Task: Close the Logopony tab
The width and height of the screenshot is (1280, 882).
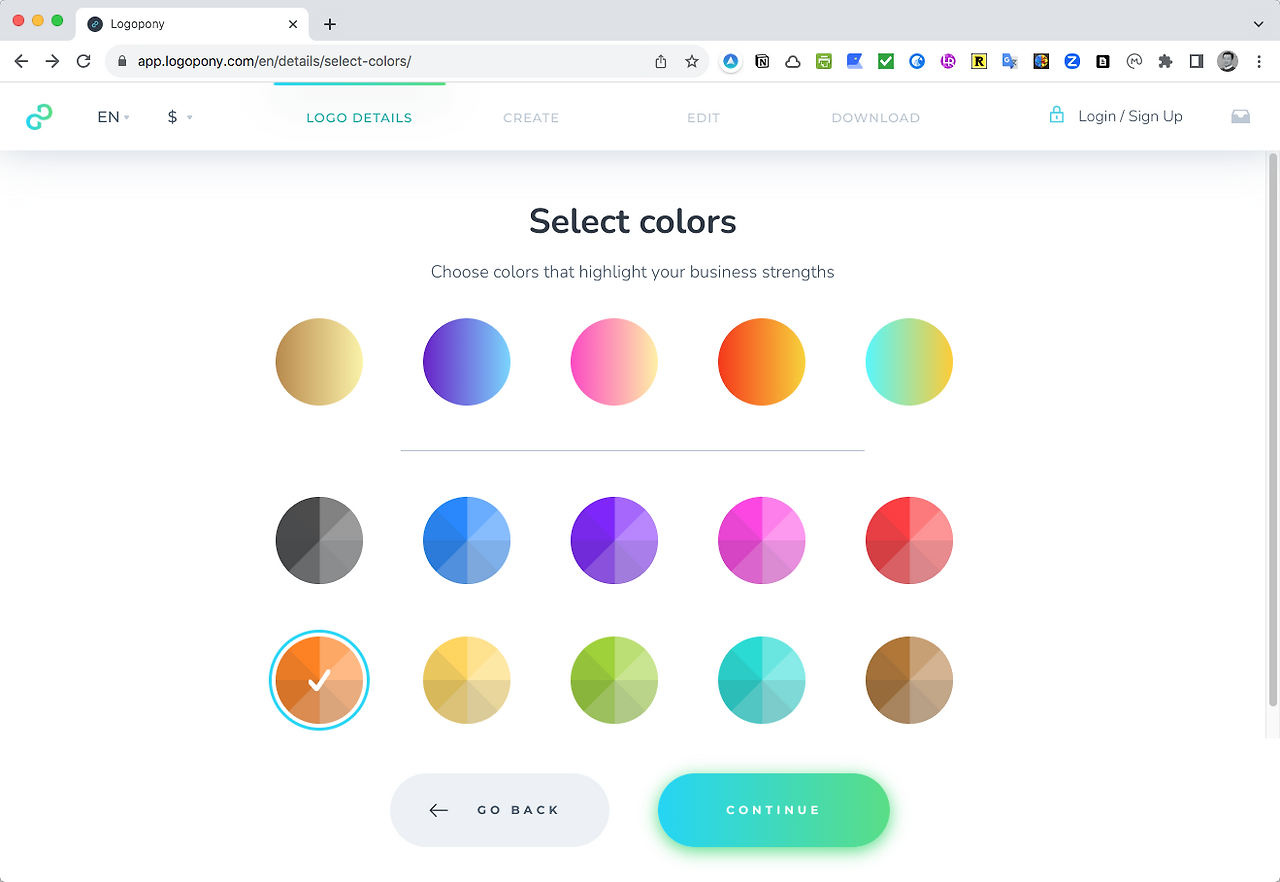Action: pos(293,24)
